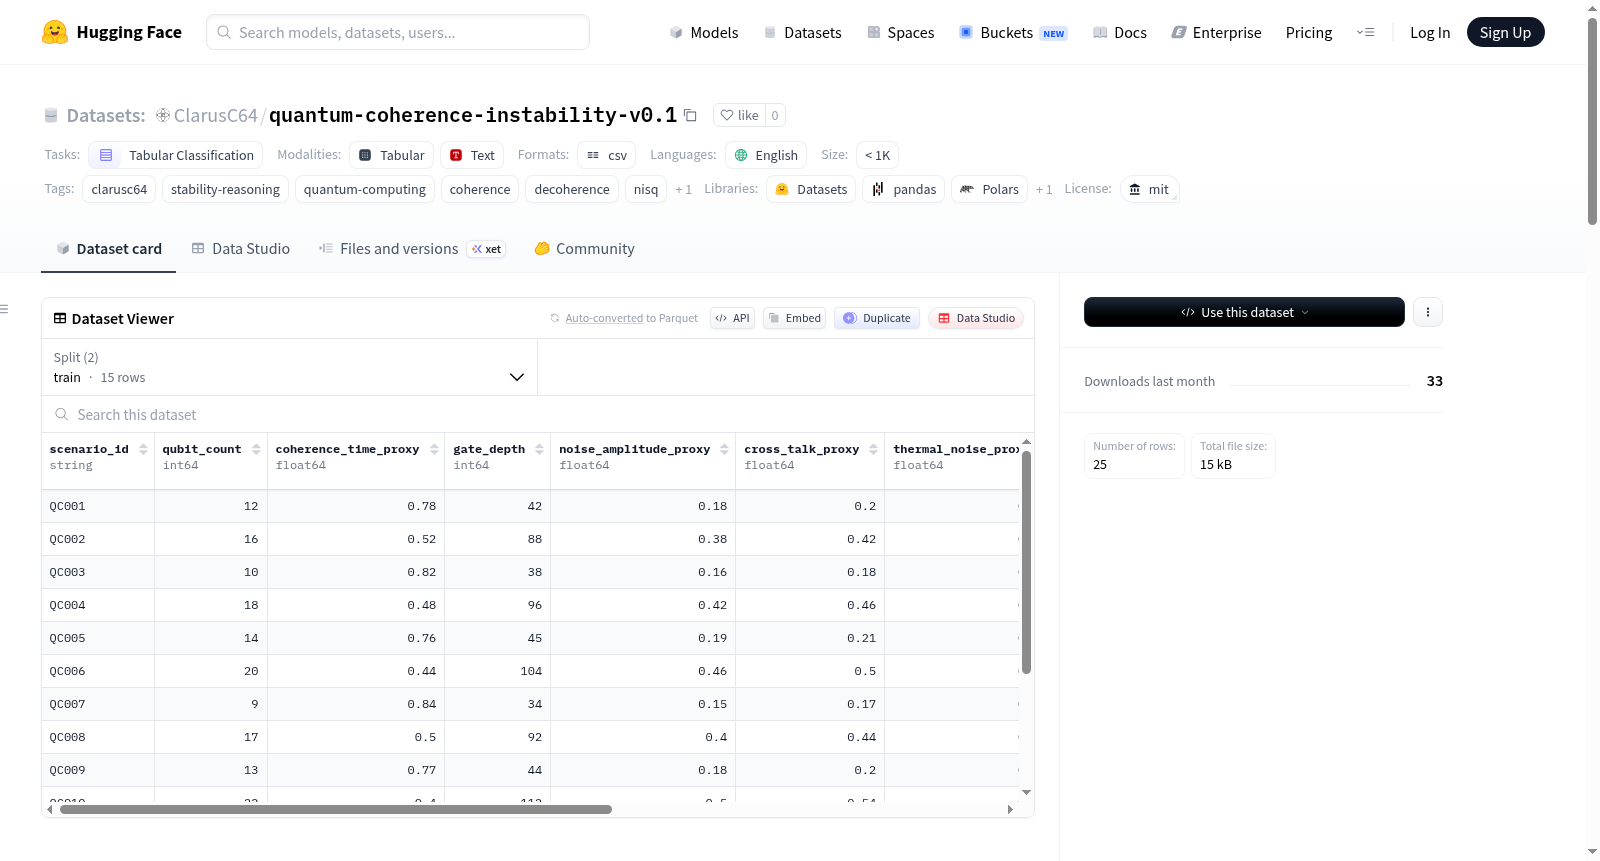
Task: Open Buckets in navigation
Action: click(x=1012, y=32)
